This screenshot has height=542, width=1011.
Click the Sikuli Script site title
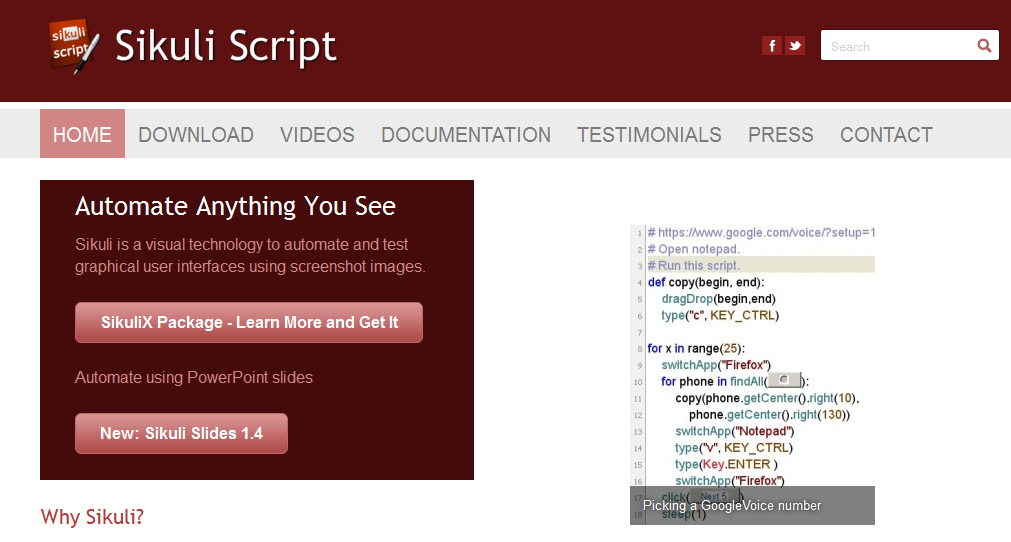point(226,46)
